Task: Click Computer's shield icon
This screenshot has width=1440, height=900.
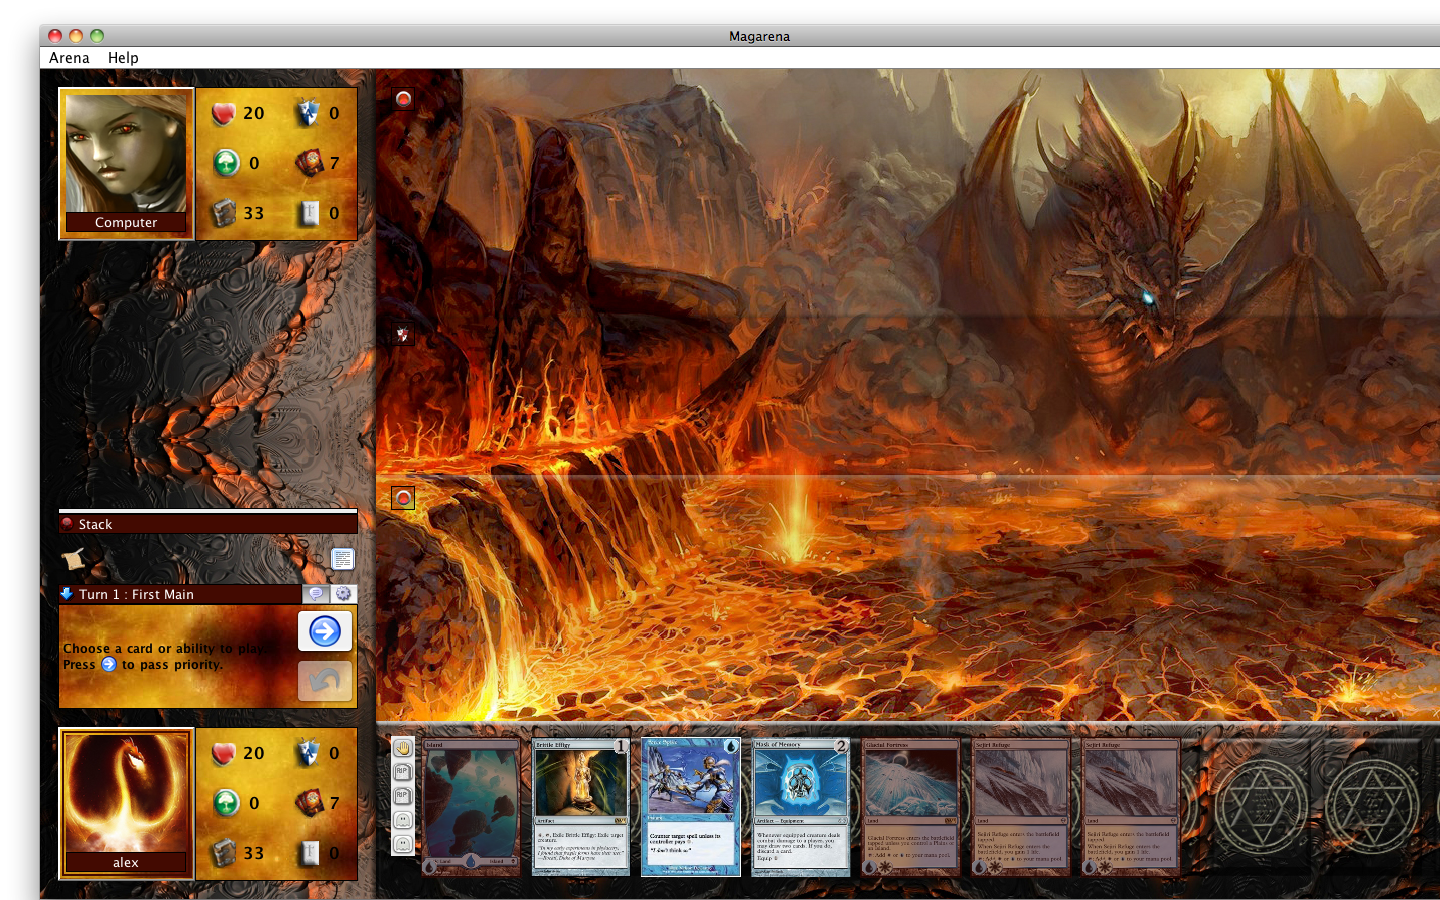Action: tap(307, 113)
